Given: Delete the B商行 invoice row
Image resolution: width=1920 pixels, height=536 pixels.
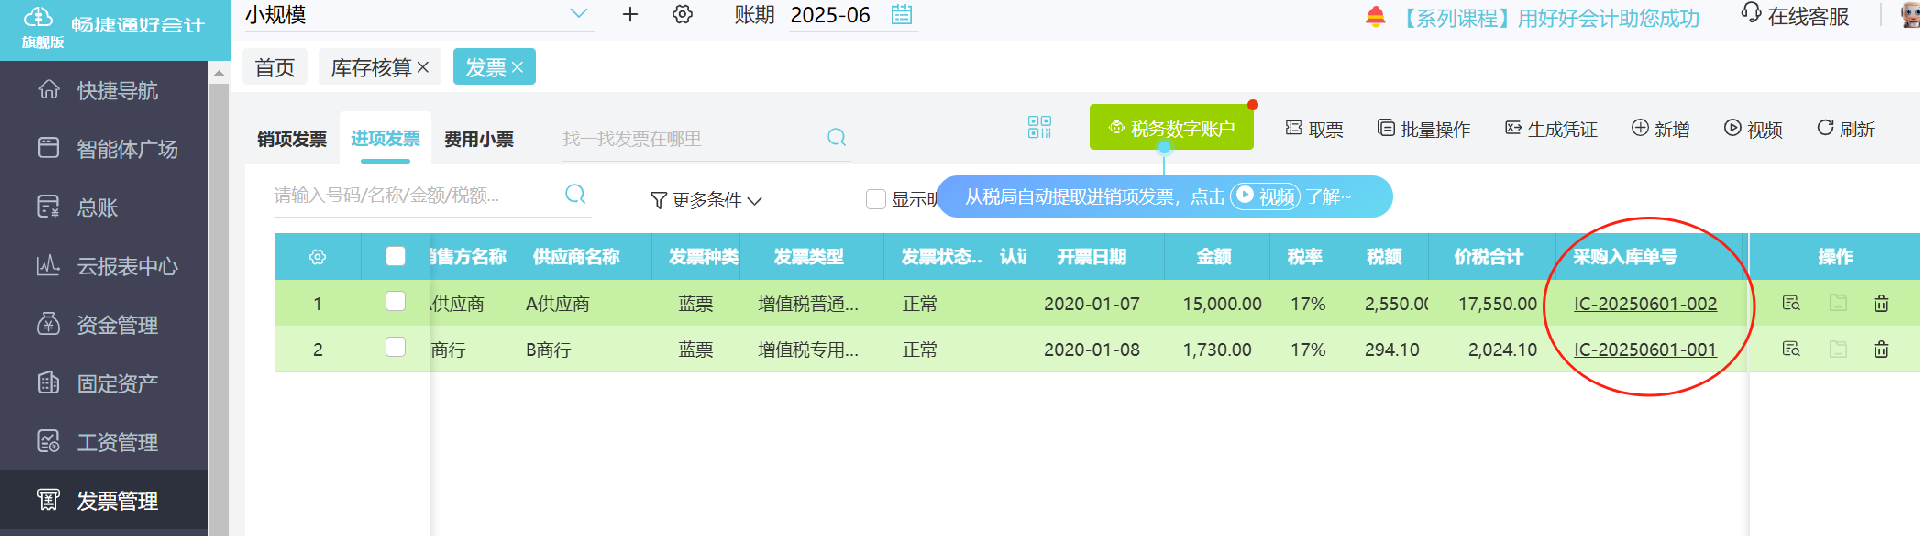Looking at the screenshot, I should pos(1881,349).
